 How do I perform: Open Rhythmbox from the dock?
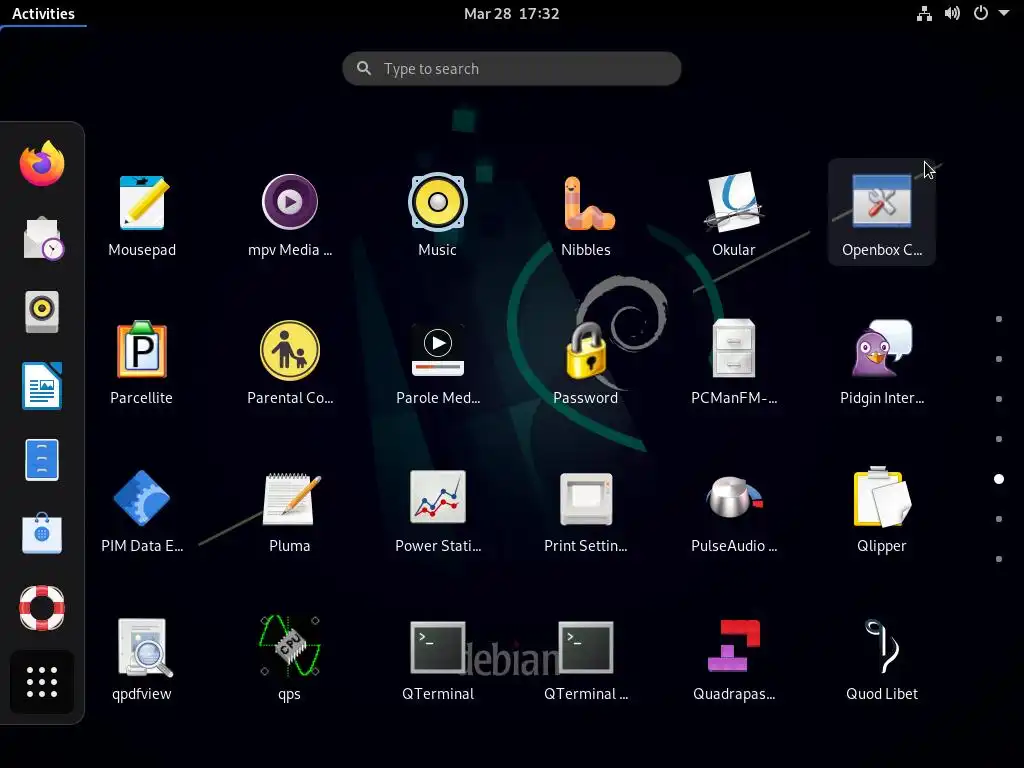pos(42,312)
